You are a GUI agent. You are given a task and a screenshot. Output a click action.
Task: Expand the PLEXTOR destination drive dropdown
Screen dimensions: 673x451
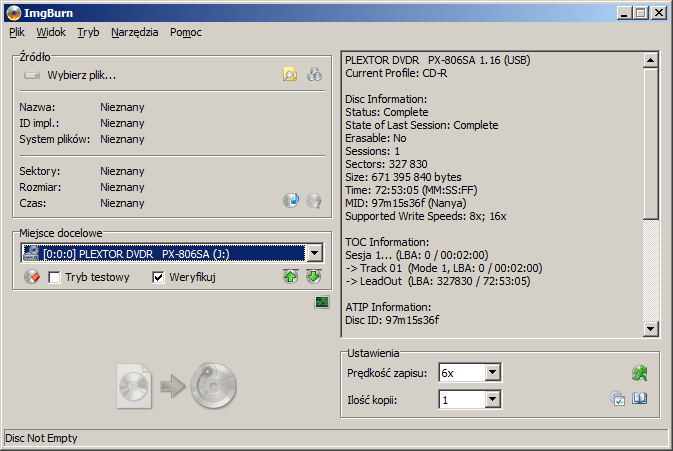315,253
